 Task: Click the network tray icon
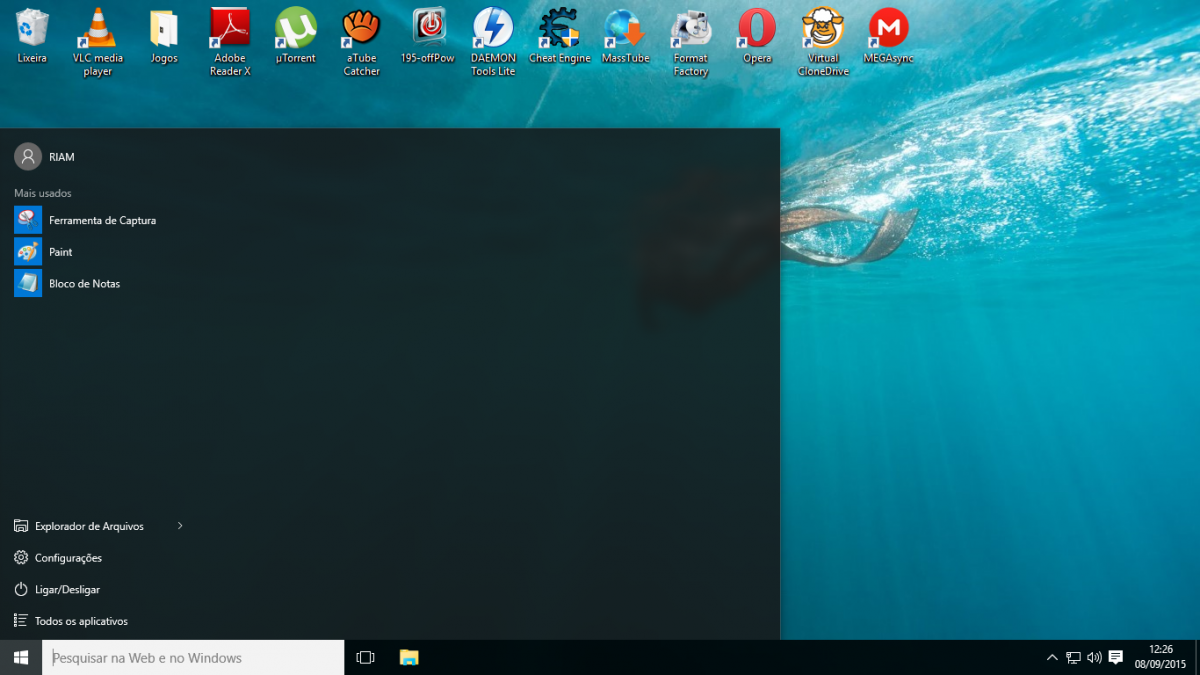pyautogui.click(x=1073, y=657)
